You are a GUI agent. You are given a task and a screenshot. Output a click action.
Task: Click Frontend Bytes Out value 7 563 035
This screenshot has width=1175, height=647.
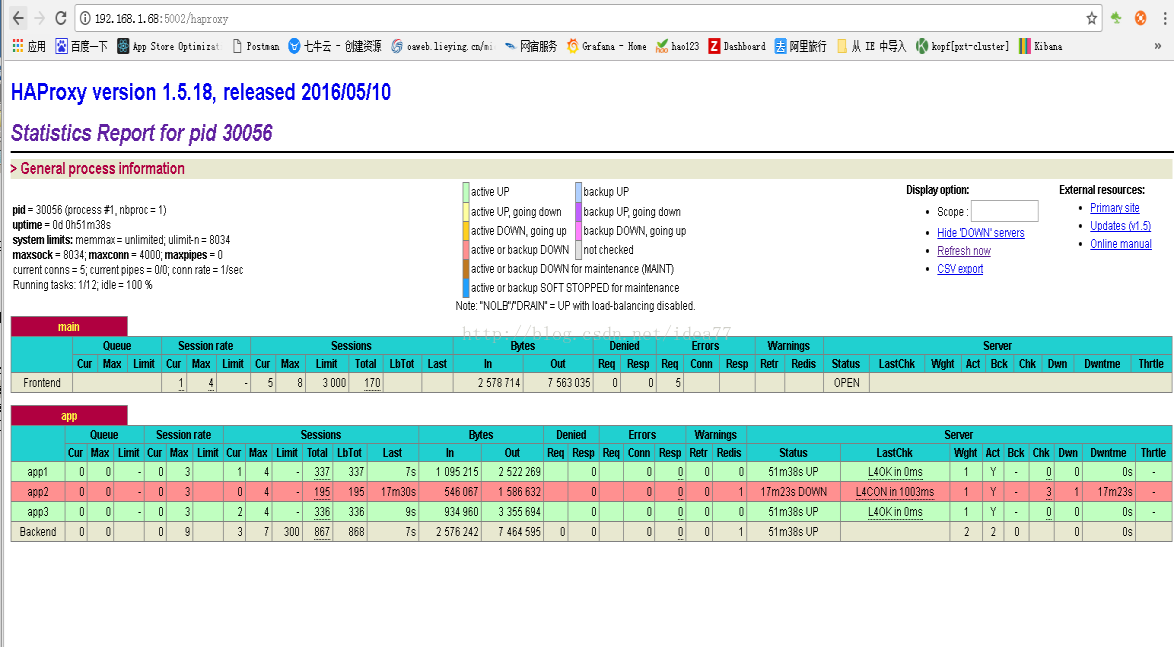pyautogui.click(x=569, y=383)
